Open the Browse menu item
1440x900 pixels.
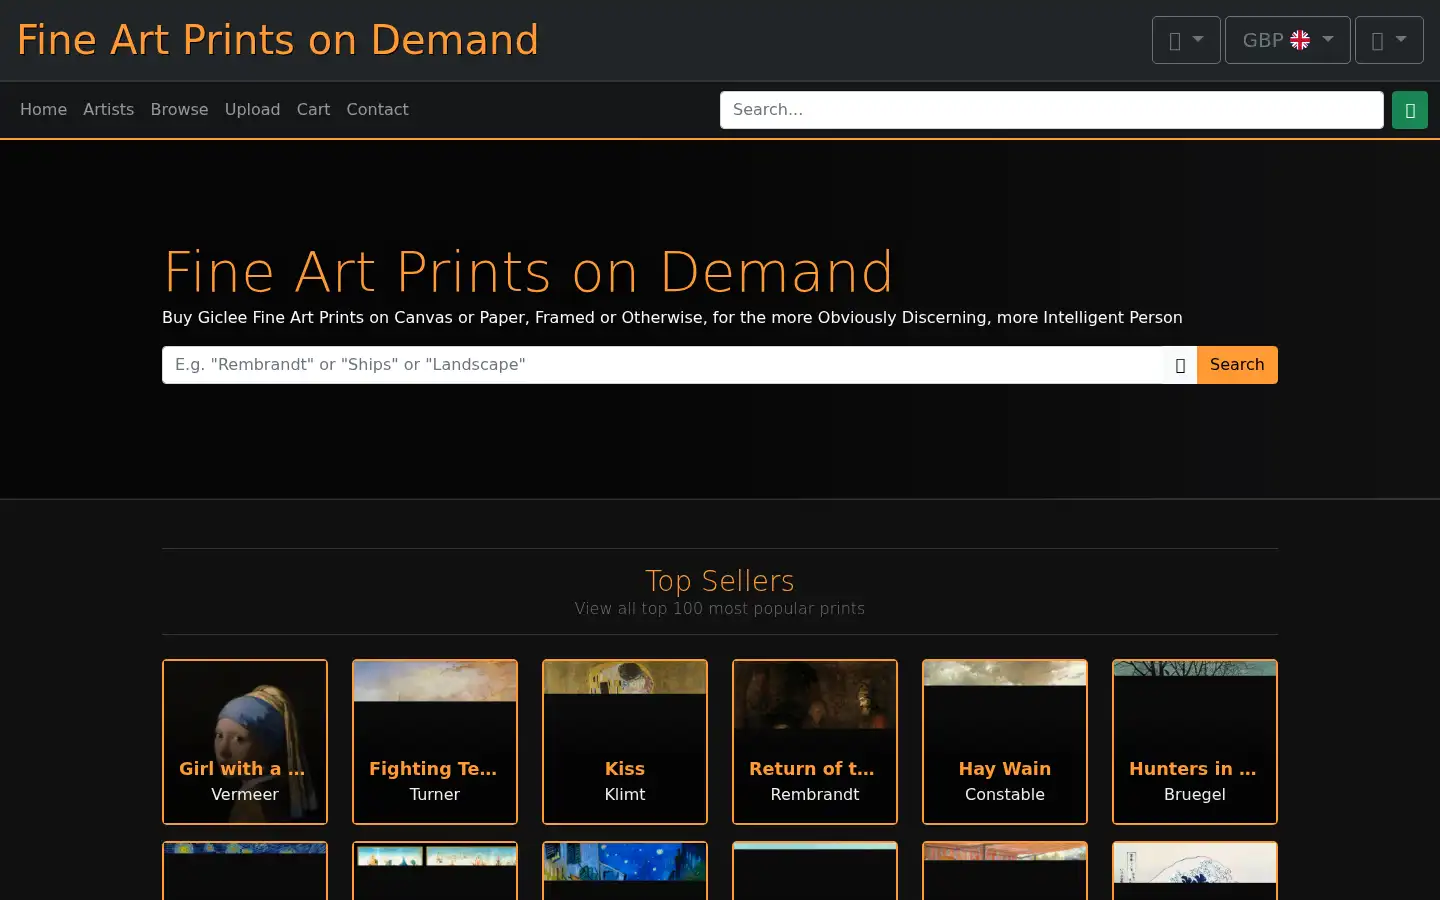(179, 110)
